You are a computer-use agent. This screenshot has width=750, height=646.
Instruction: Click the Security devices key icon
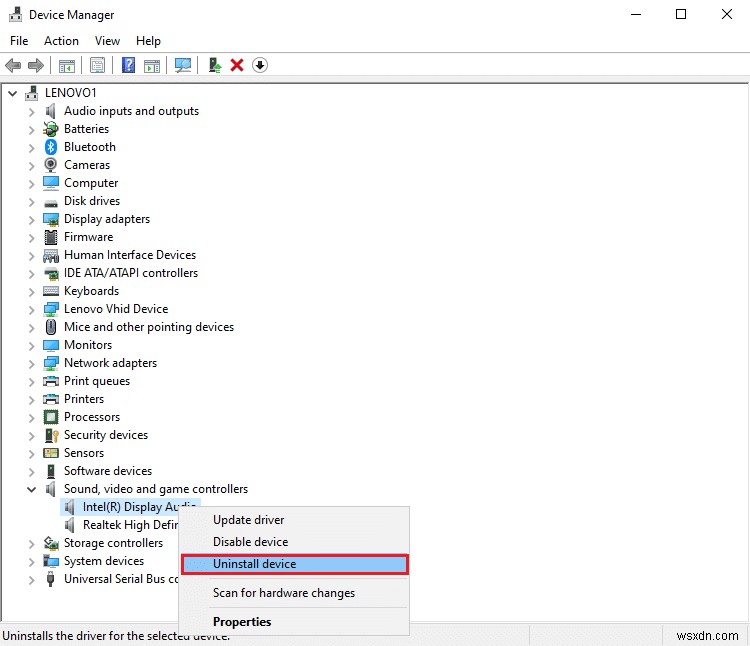pyautogui.click(x=51, y=435)
